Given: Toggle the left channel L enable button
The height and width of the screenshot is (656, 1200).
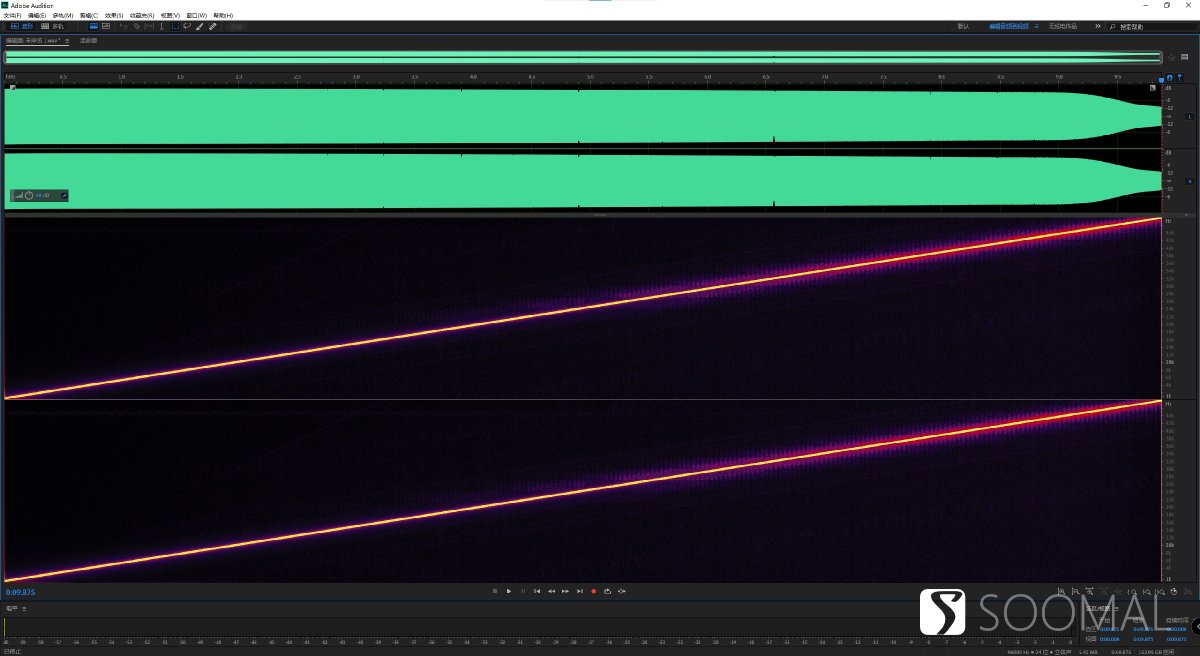Looking at the screenshot, I should [x=1189, y=117].
